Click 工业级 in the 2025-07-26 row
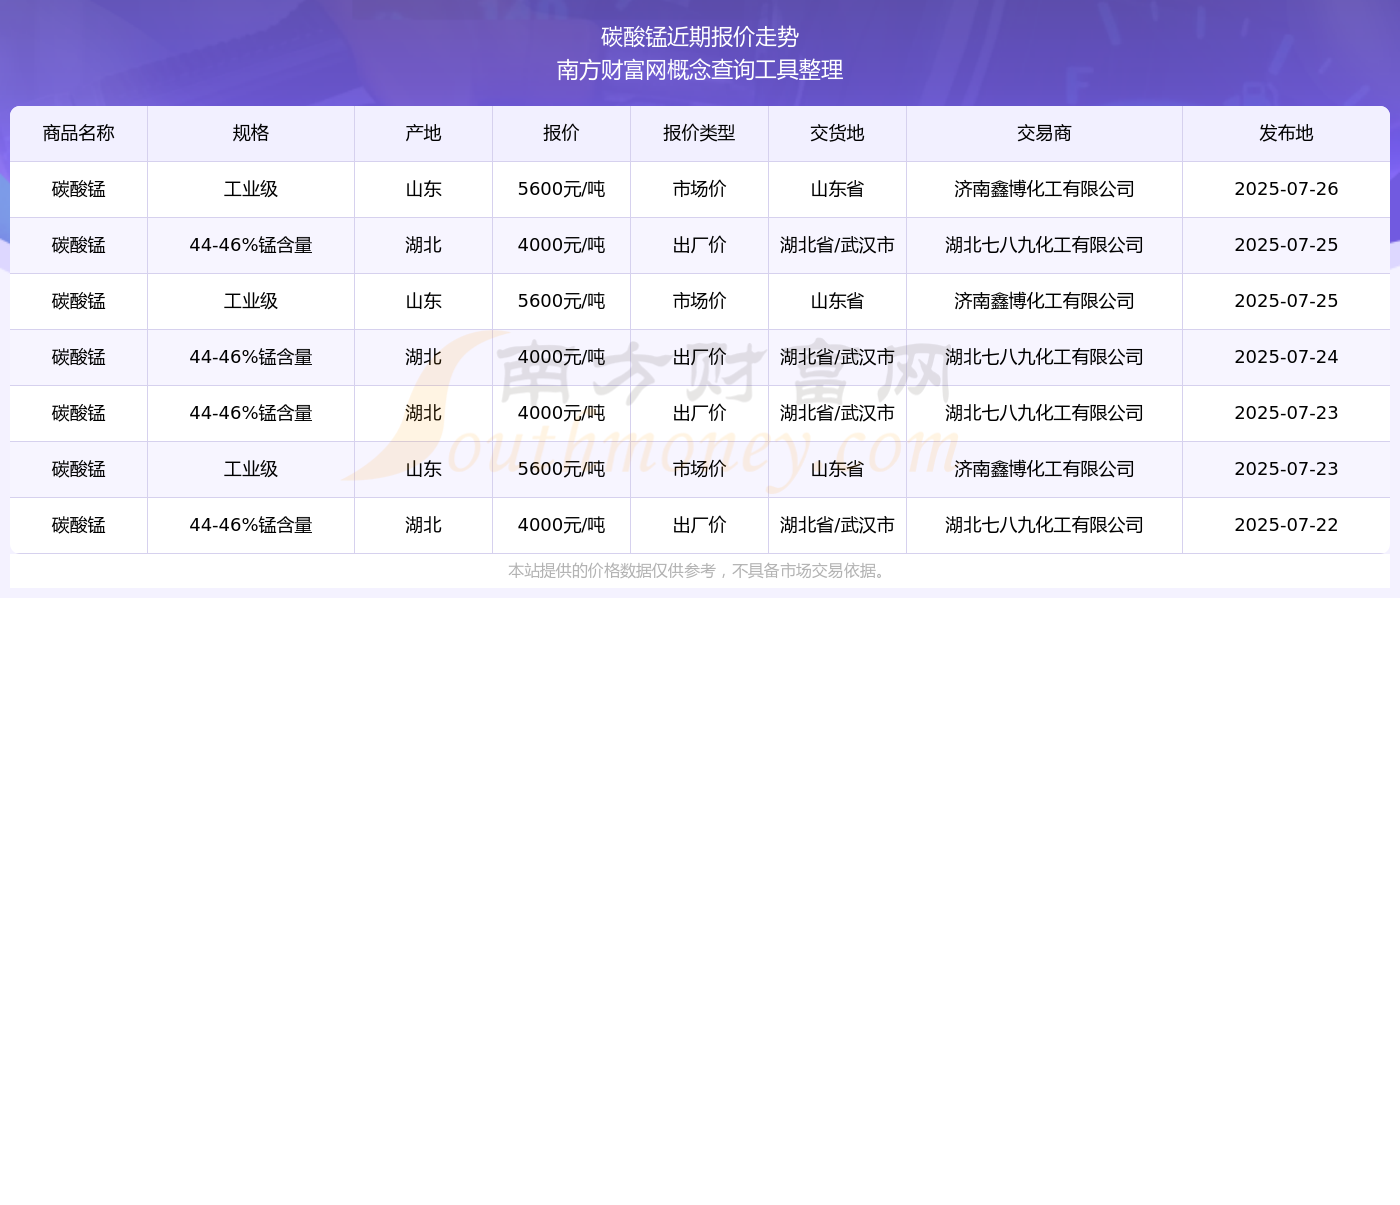This screenshot has width=1400, height=1205. coord(251,189)
